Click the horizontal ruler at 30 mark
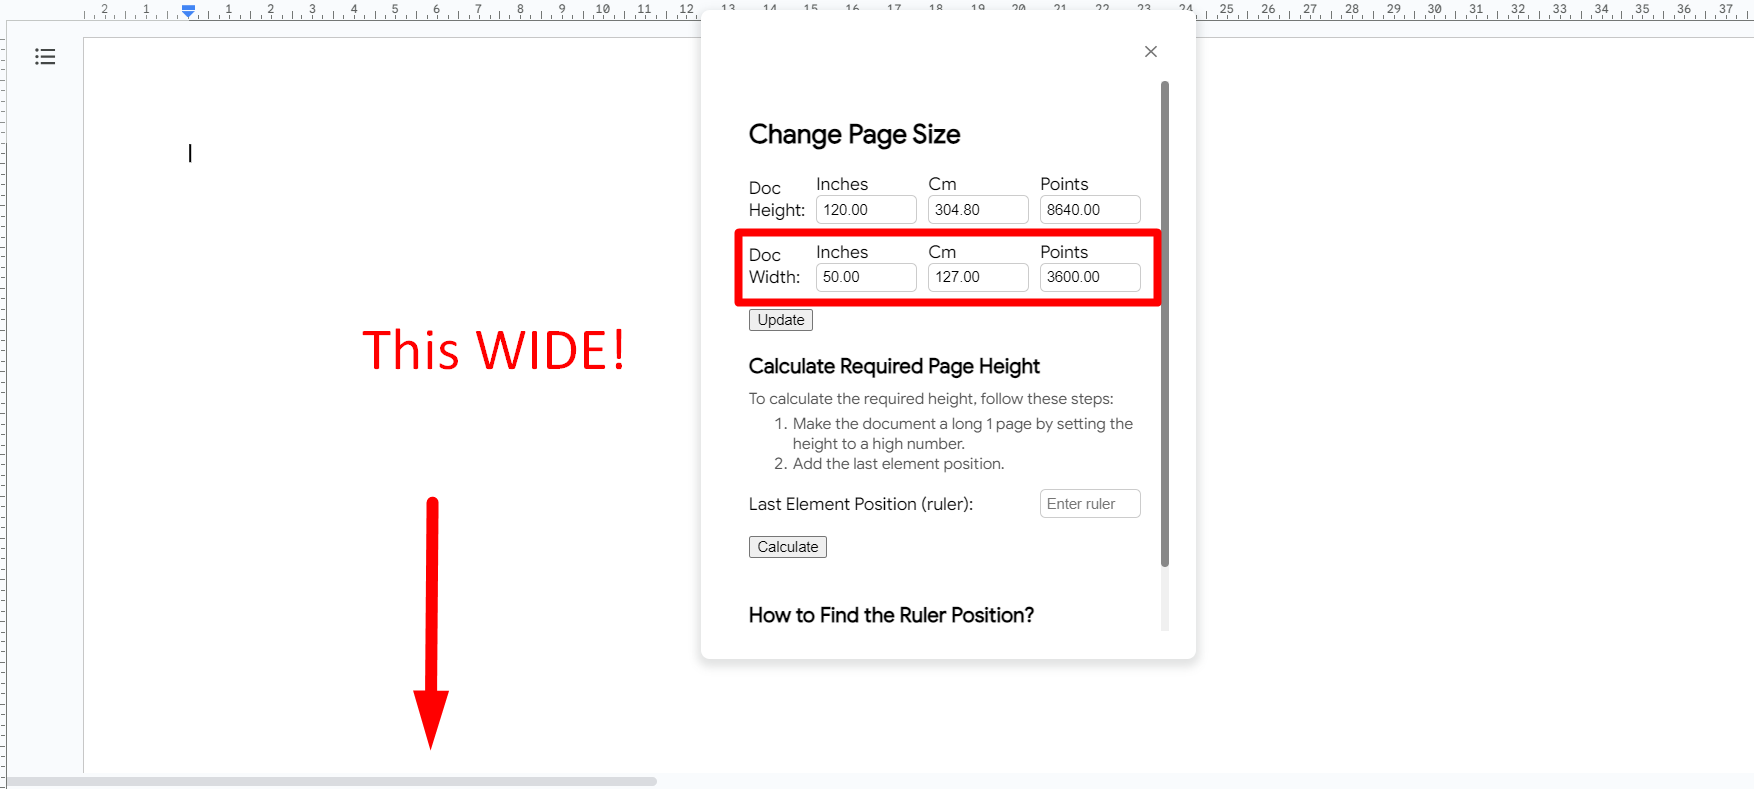 click(1434, 9)
